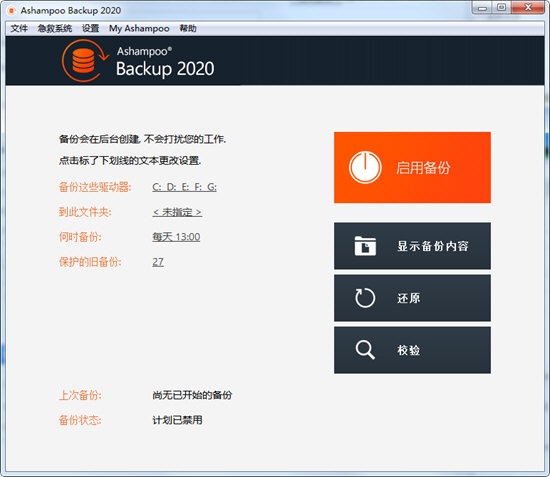550x477 pixels.
Task: Minimize the Ashampoo Backup window
Action: coord(483,8)
